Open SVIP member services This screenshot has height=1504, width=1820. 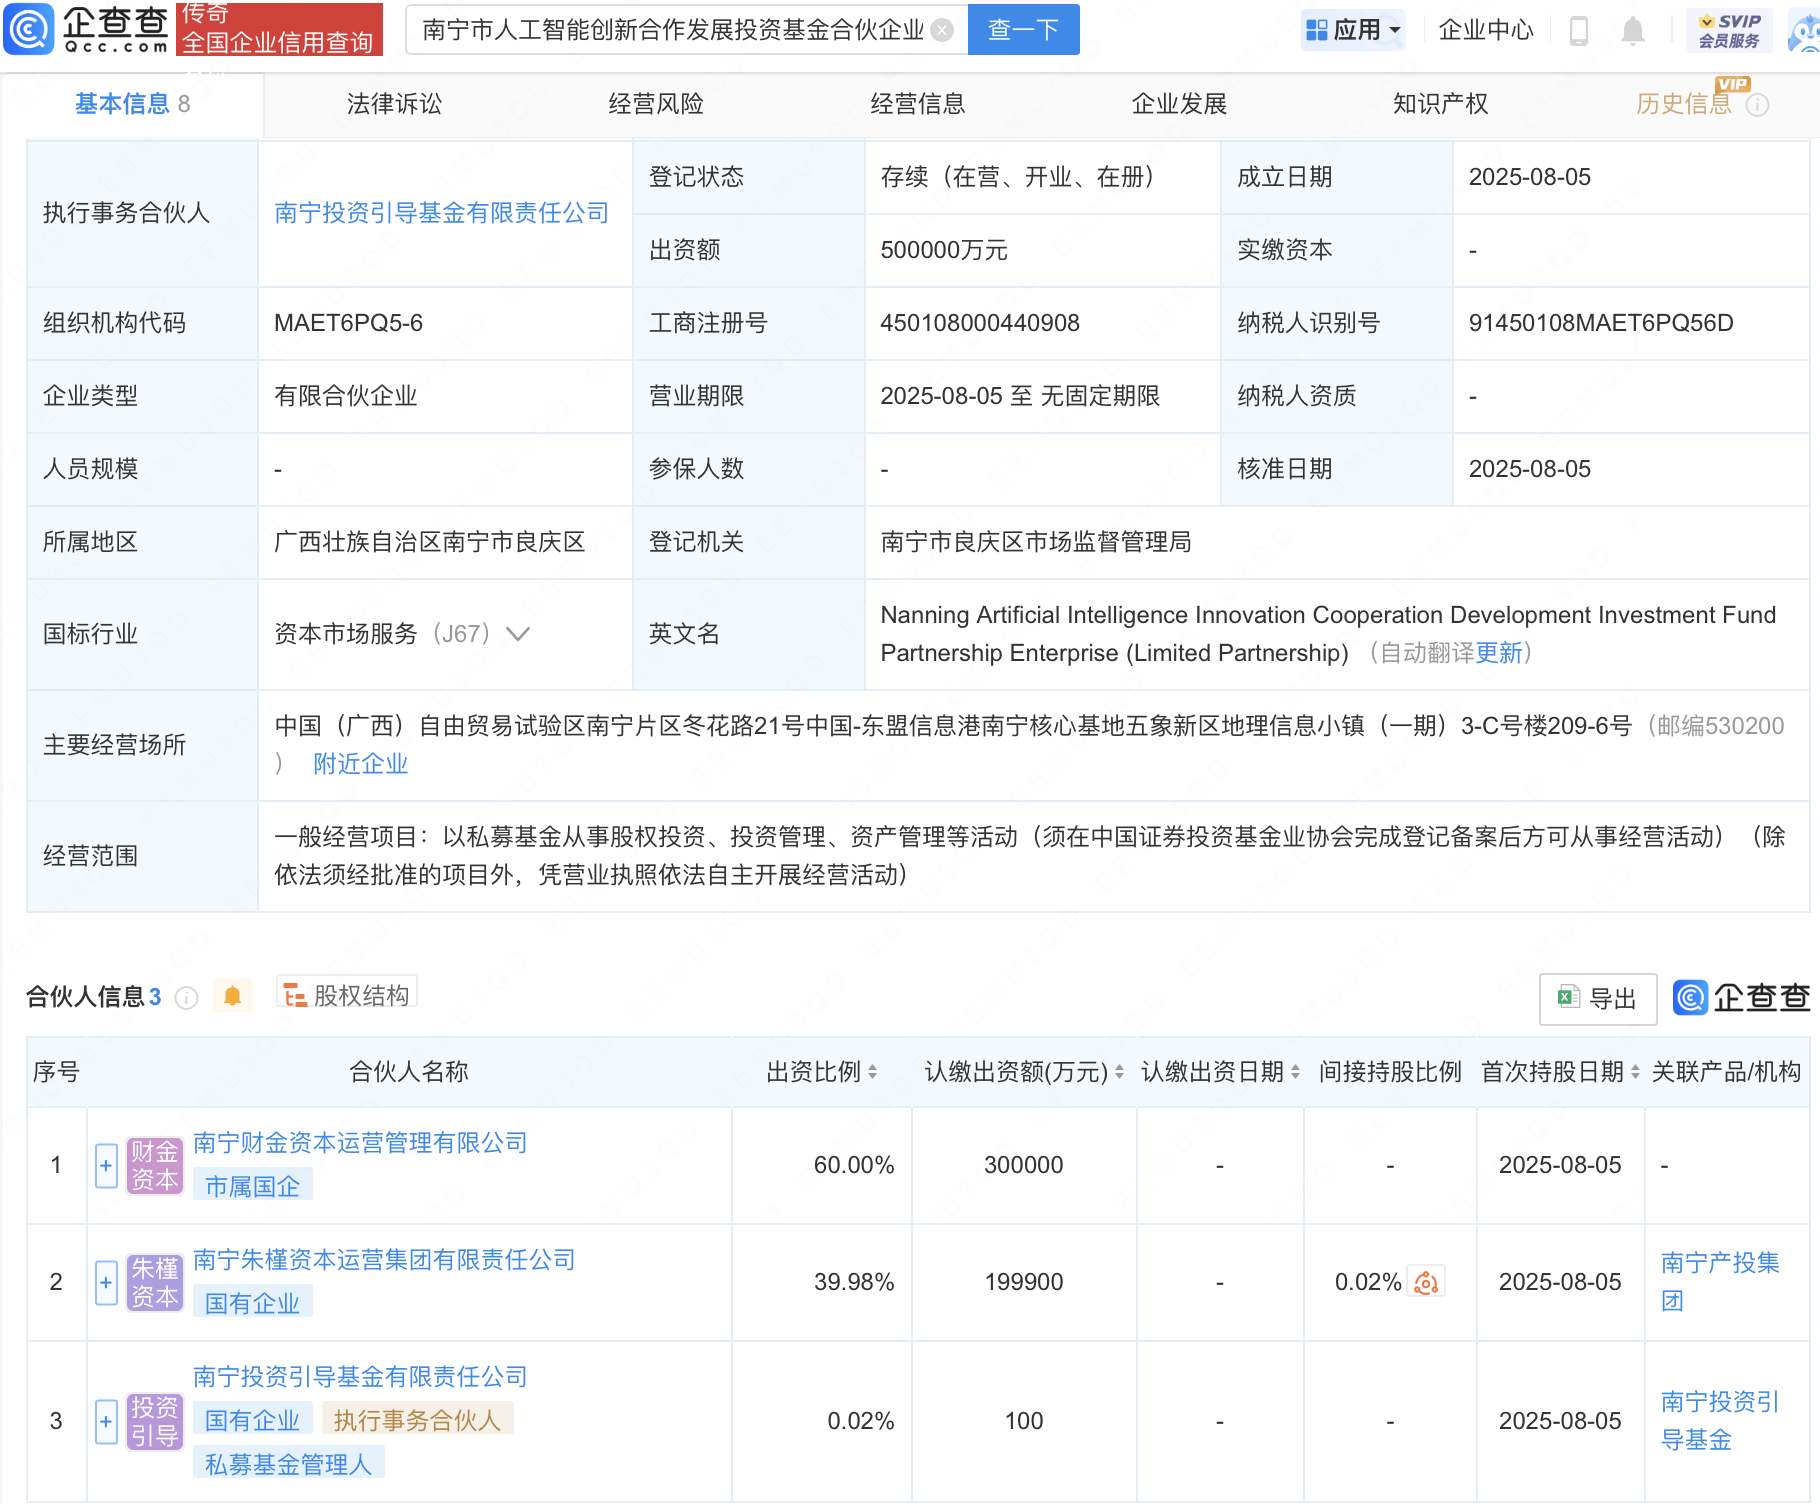[x=1728, y=30]
